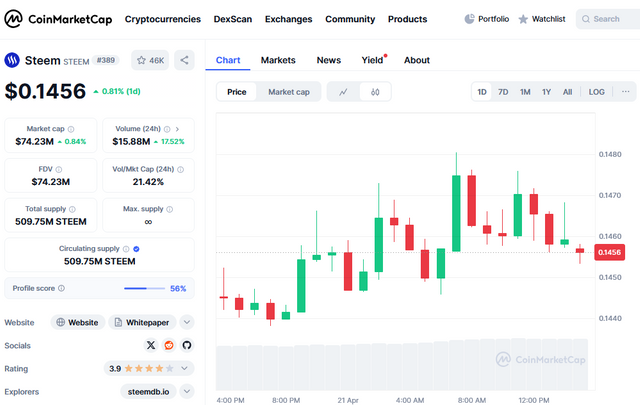Click the verified circulating supply badge
Screen dimensions: 640x405
click(136, 249)
